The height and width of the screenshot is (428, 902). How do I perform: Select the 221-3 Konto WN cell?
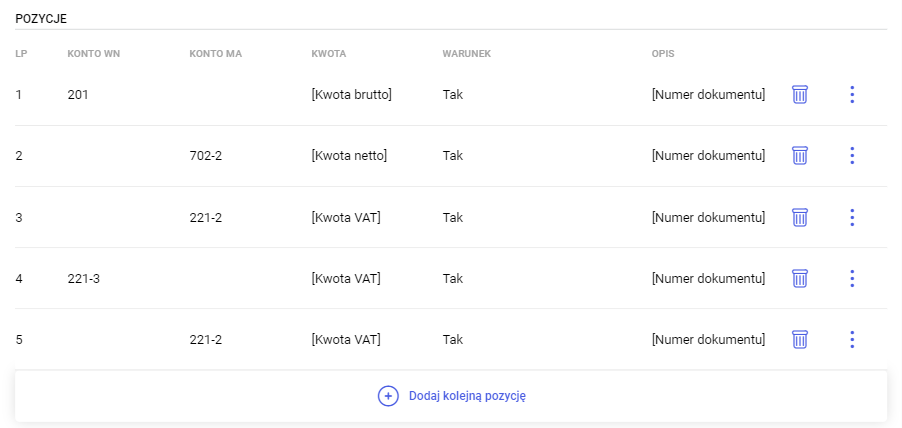tap(84, 278)
